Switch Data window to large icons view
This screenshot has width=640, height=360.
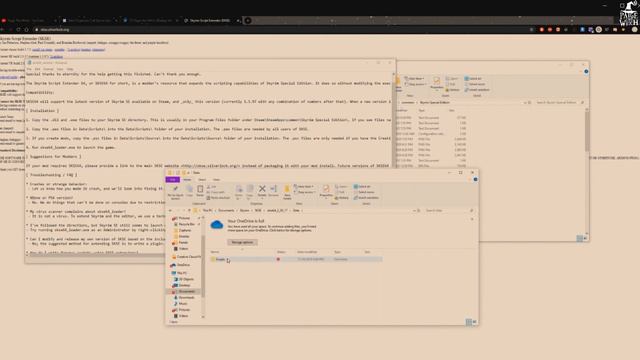[x=475, y=322]
